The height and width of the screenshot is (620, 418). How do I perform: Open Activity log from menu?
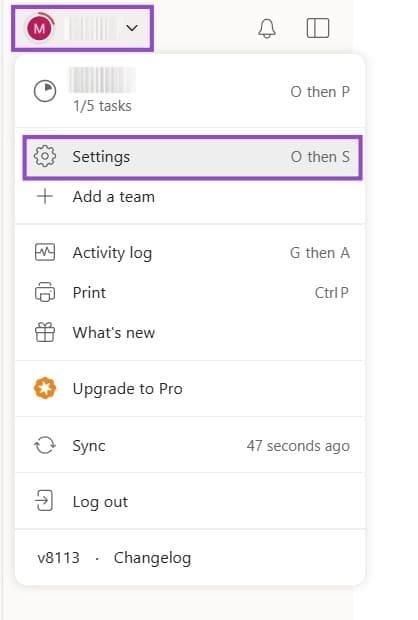tap(190, 253)
